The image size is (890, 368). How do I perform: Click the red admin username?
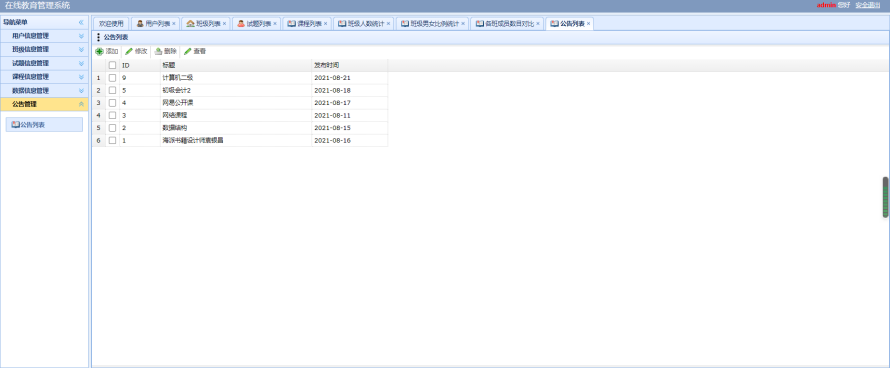click(x=826, y=5)
